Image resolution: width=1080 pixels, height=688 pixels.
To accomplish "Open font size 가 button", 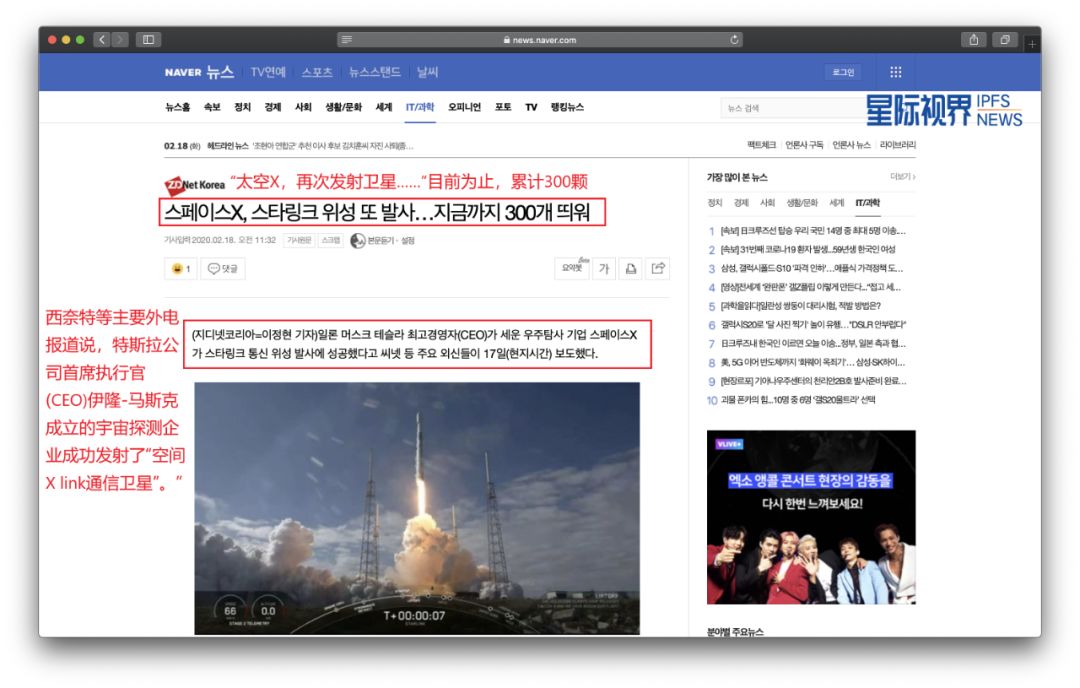I will (x=604, y=269).
